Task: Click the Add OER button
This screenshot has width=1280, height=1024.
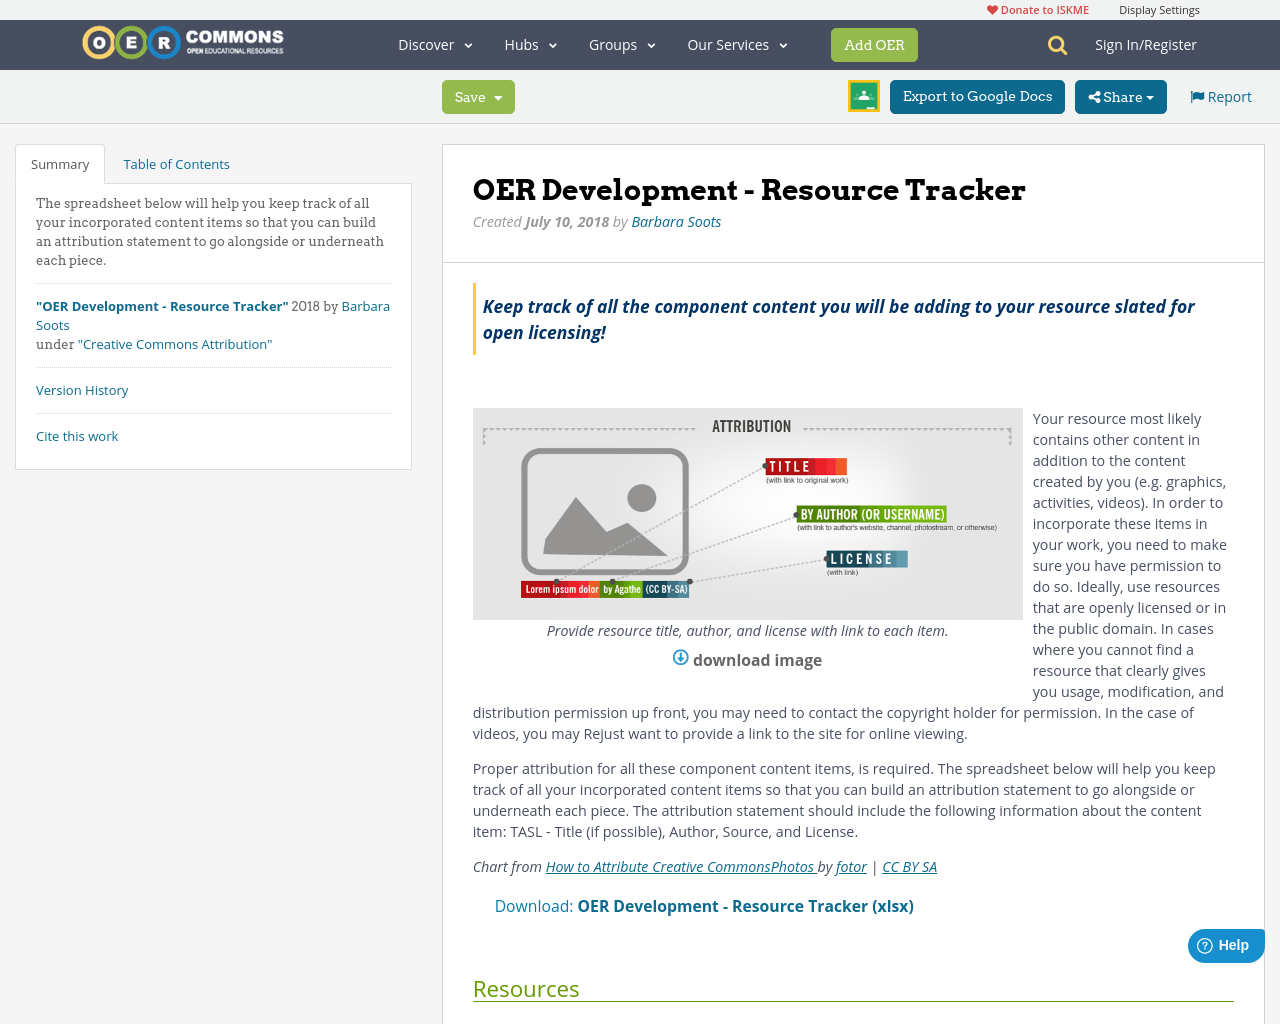Action: pos(874,44)
